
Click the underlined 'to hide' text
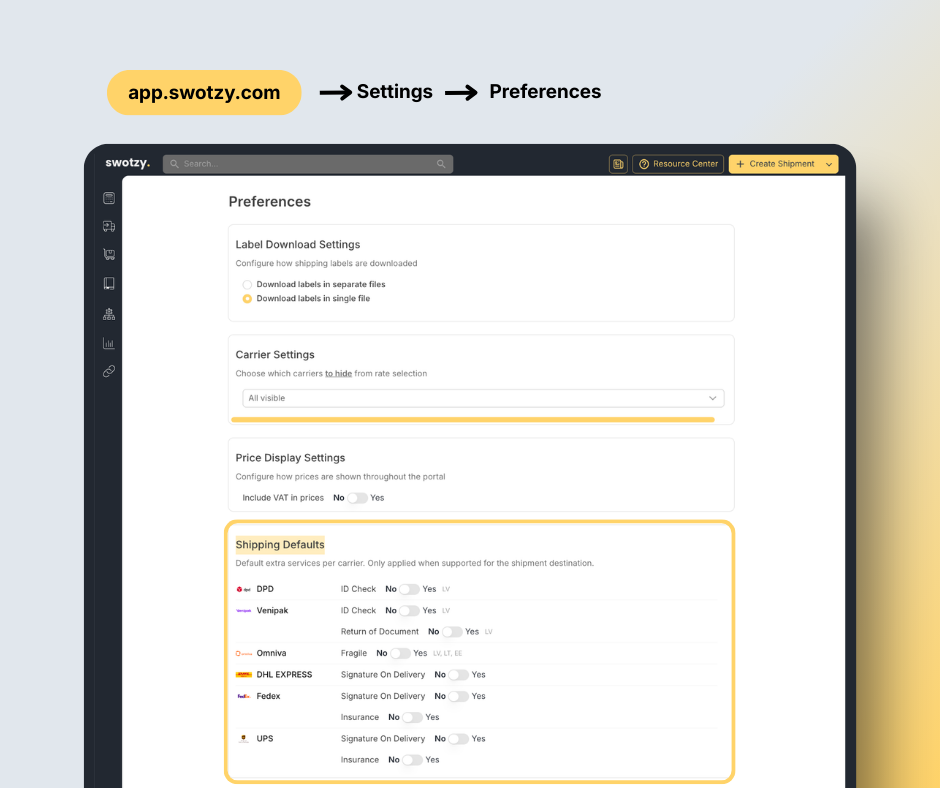[339, 374]
